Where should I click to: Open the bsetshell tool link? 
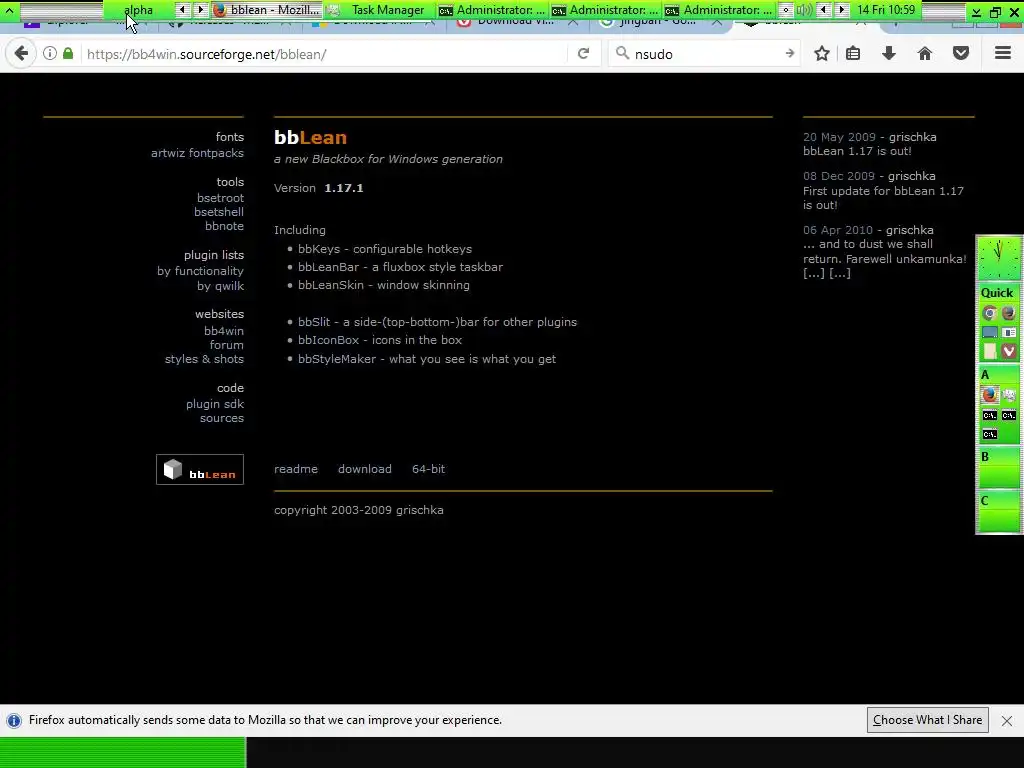[219, 212]
